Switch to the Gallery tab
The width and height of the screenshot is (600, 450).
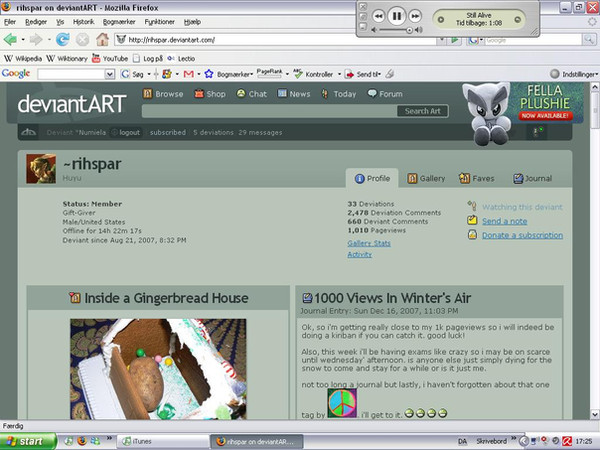[426, 178]
